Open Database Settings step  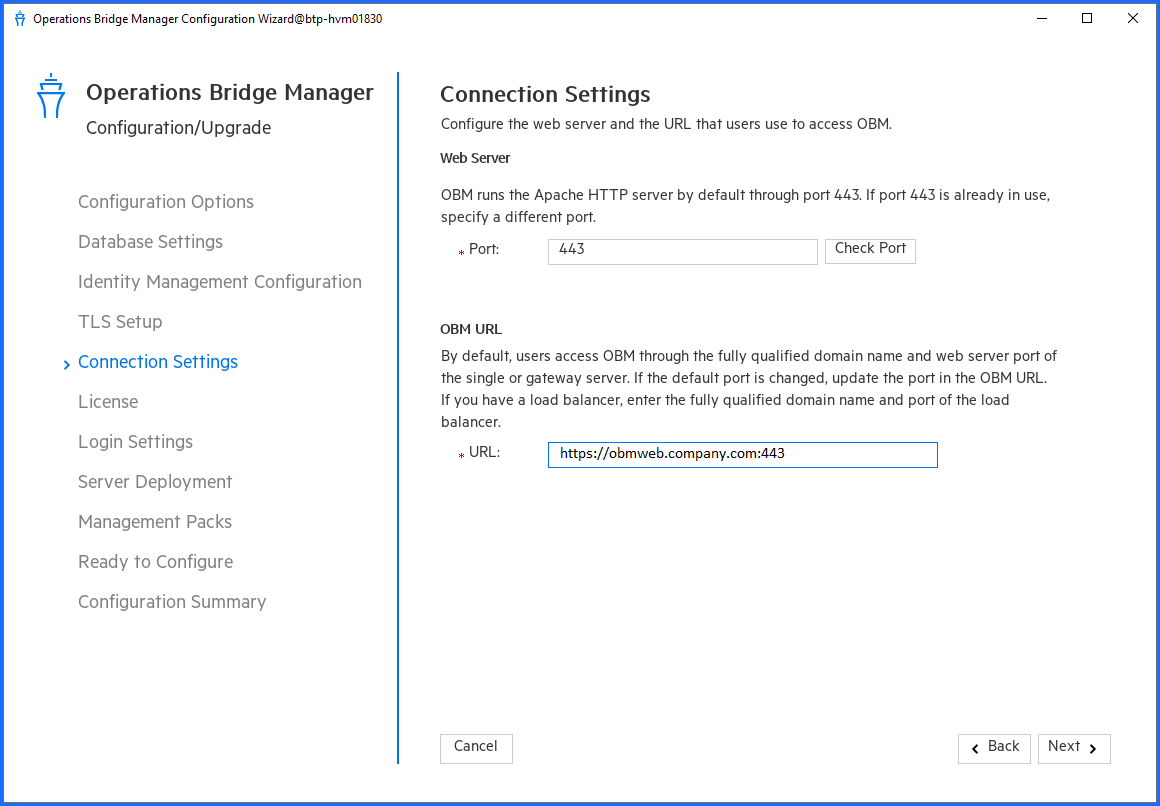click(x=150, y=242)
